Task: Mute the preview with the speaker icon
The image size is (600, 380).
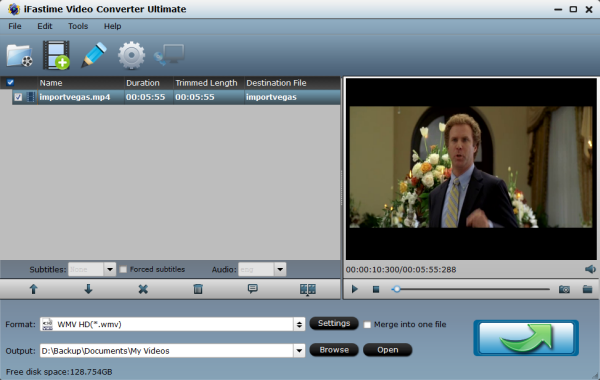Action: 590,269
